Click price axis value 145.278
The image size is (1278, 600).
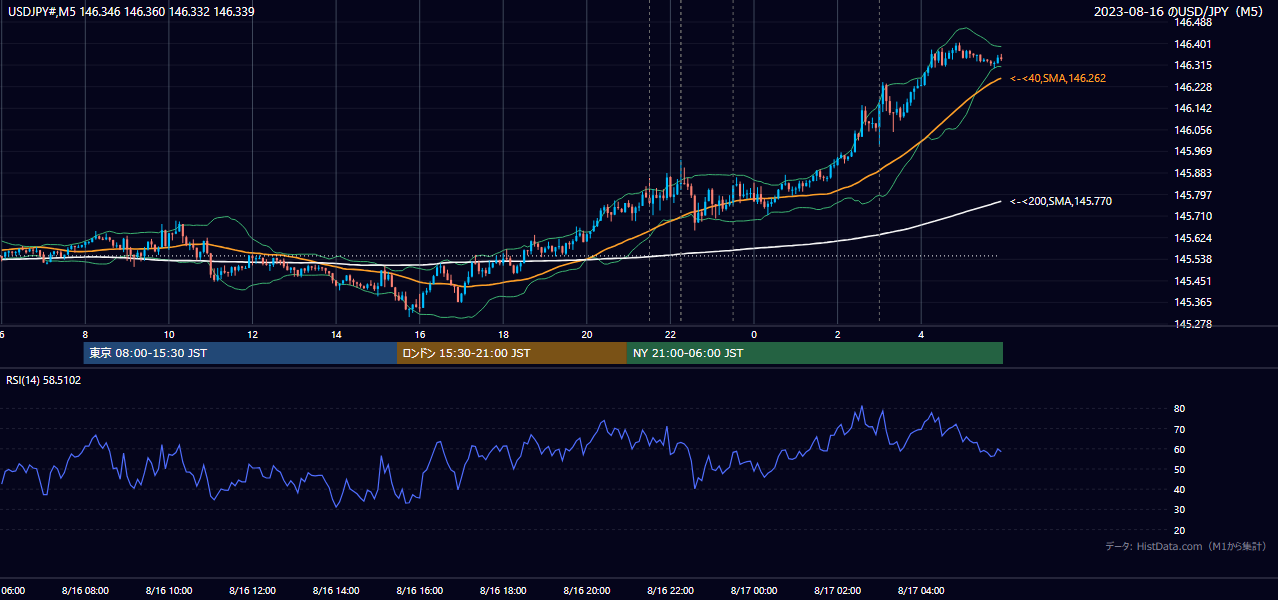click(x=1194, y=324)
